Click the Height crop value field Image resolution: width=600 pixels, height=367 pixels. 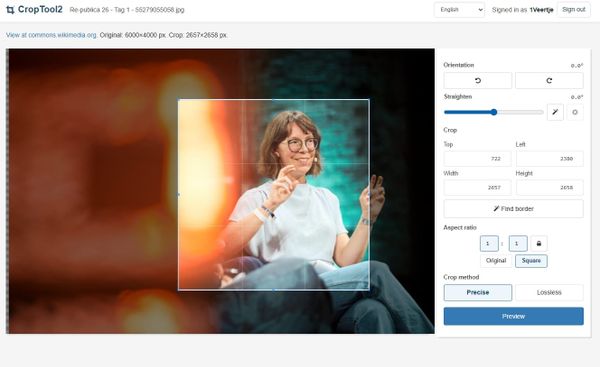pyautogui.click(x=549, y=188)
